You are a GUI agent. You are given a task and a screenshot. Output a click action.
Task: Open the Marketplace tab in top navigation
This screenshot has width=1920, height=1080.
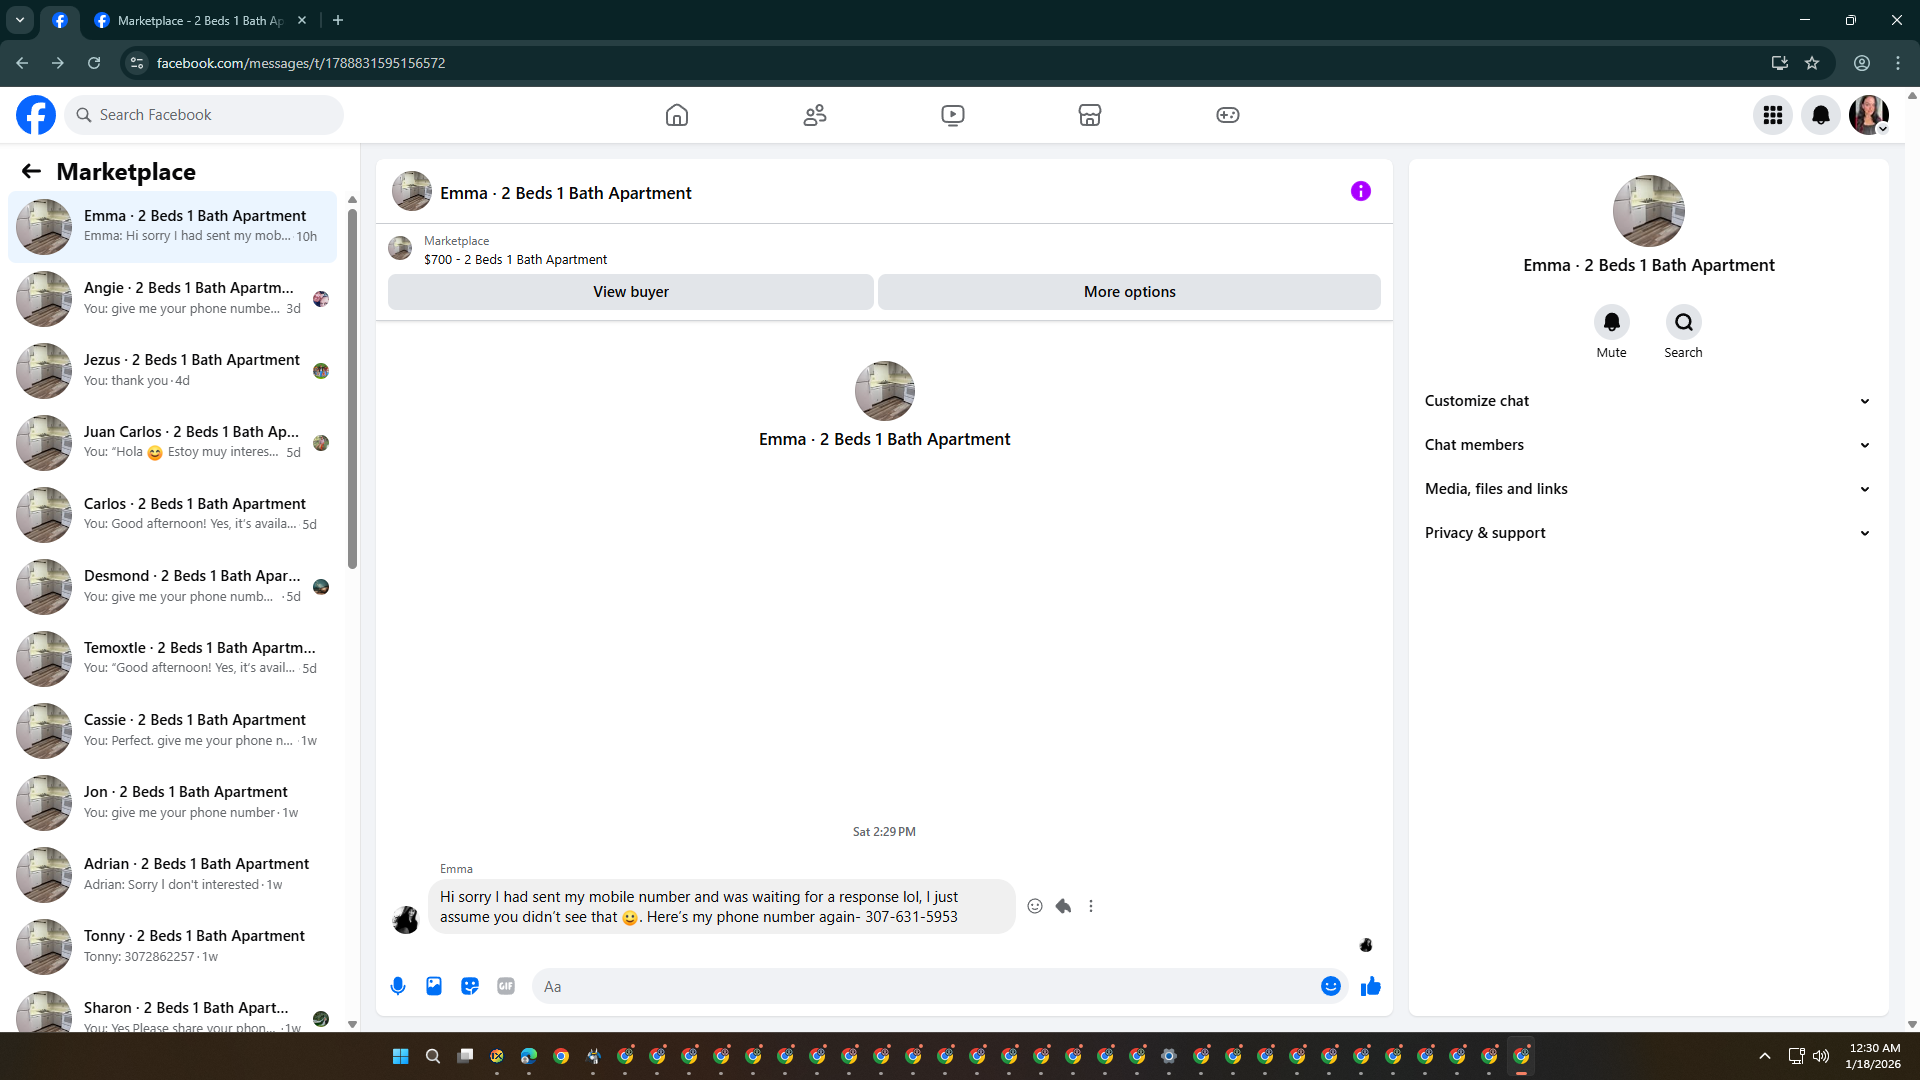point(1090,115)
